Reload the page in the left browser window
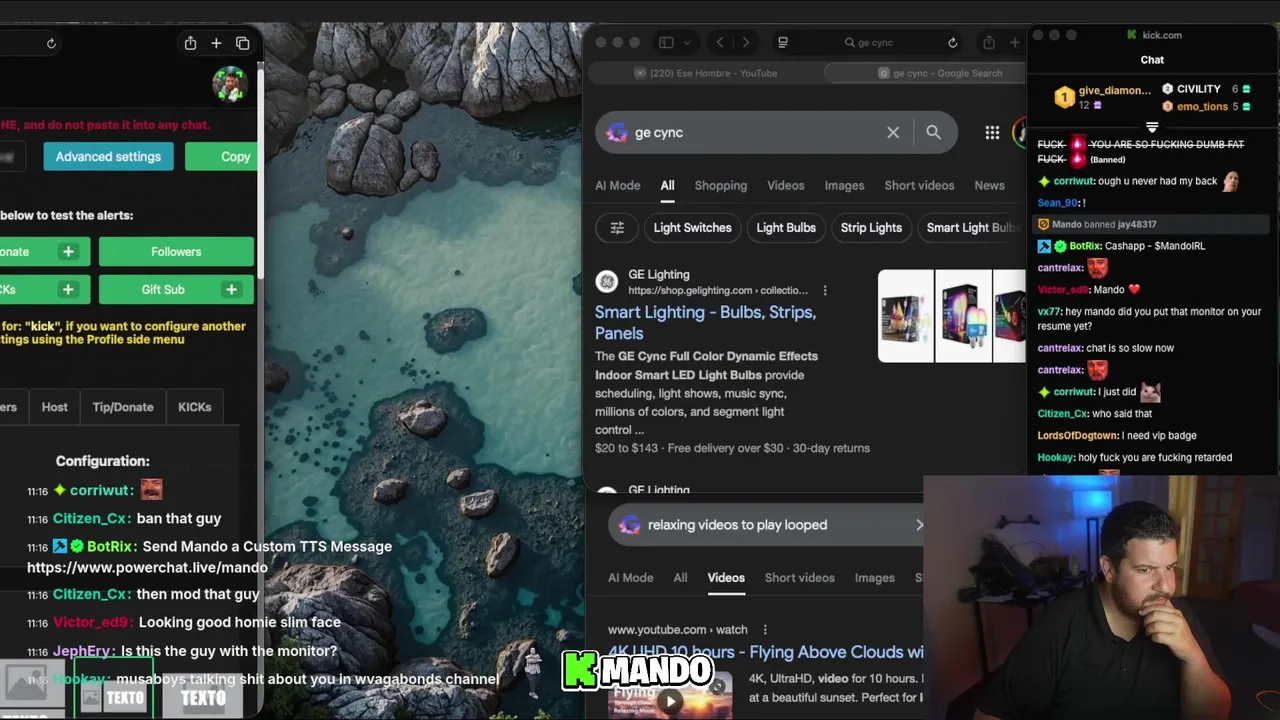 [51, 43]
